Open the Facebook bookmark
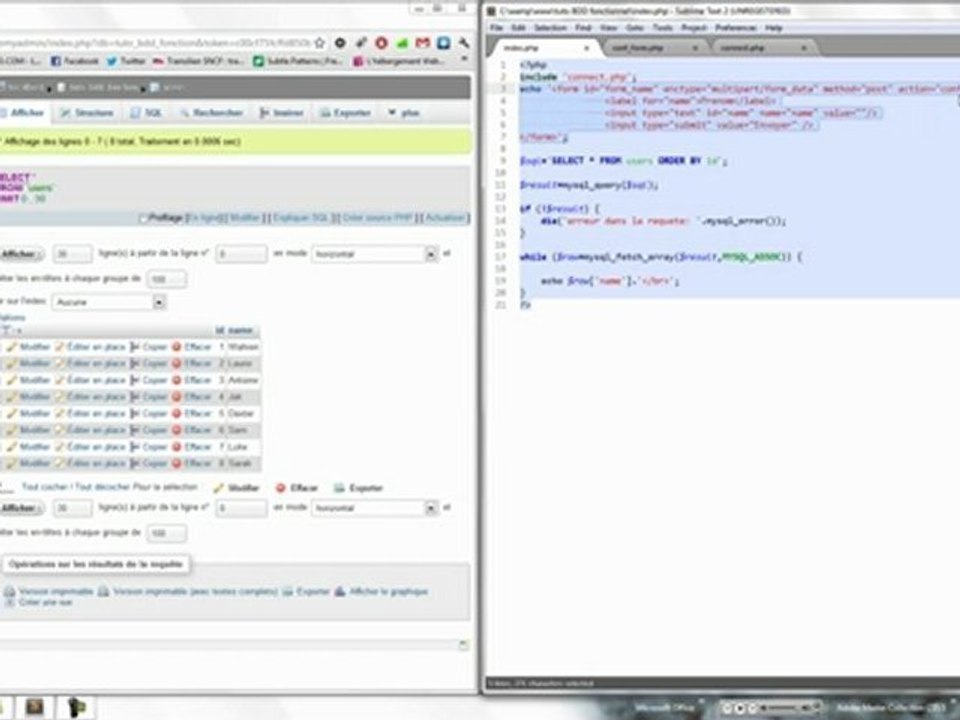The image size is (960, 720). [x=74, y=61]
